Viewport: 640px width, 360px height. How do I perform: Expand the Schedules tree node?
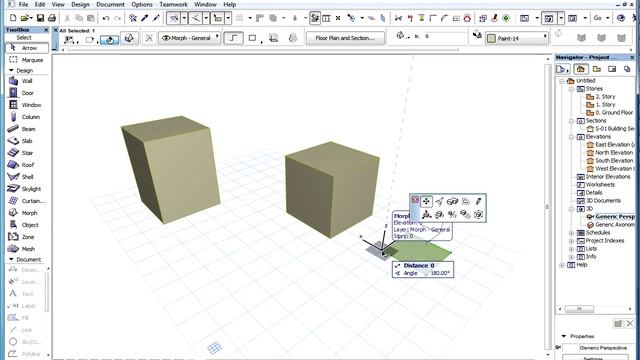tap(571, 233)
